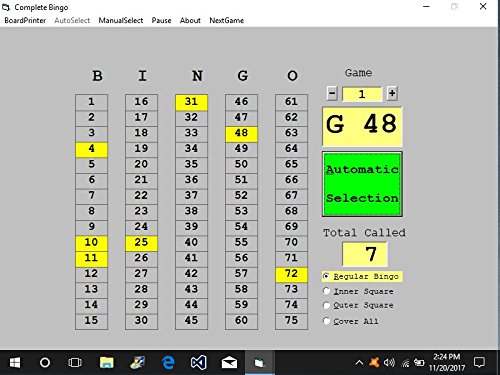Open the Action Center notifications icon
The width and height of the screenshot is (500, 375).
(x=480, y=363)
